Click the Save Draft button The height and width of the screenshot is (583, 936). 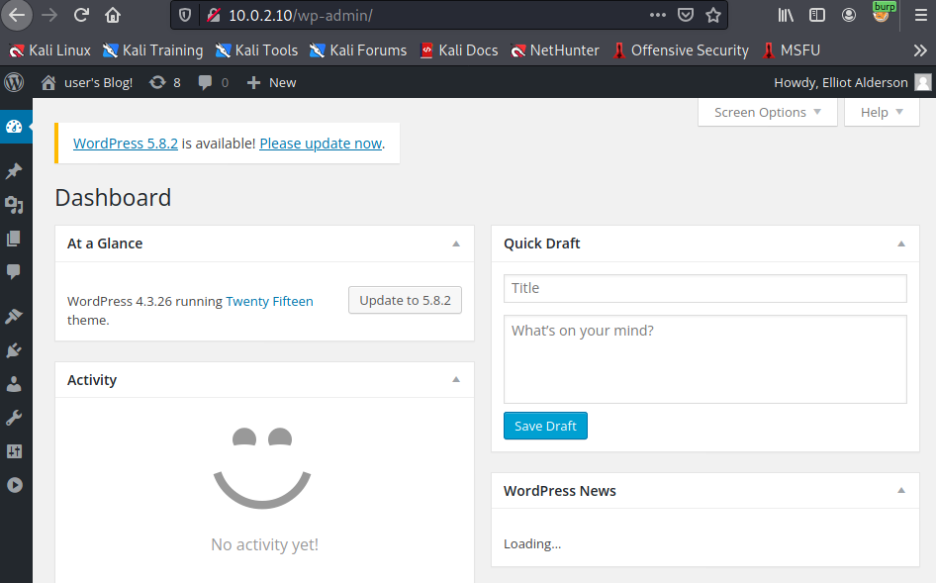(545, 426)
